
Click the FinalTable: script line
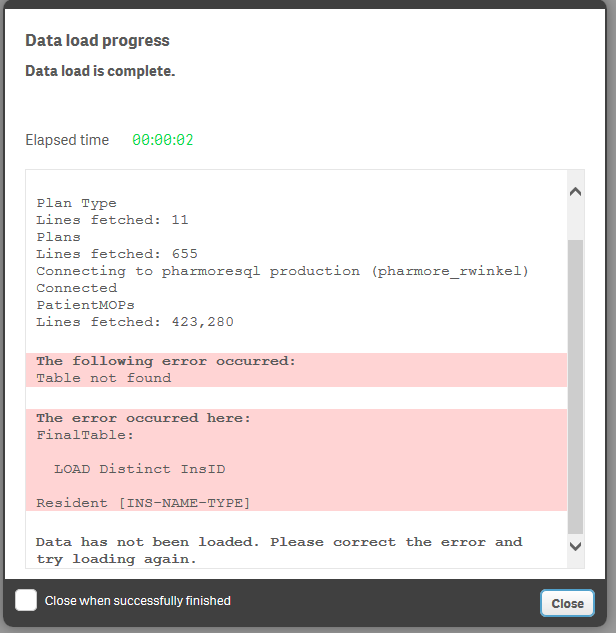(85, 435)
